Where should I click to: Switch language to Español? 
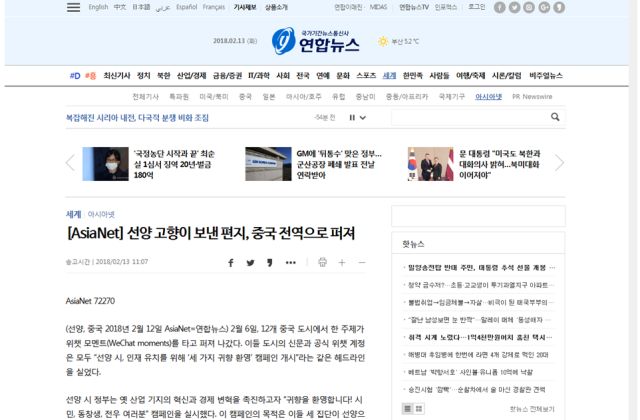point(187,7)
